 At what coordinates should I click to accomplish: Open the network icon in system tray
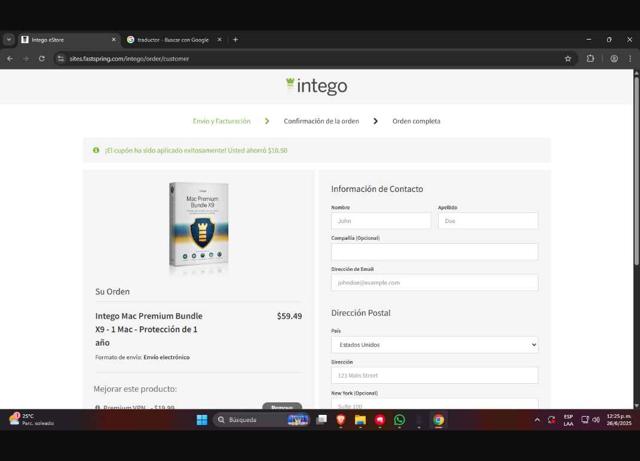coord(585,420)
